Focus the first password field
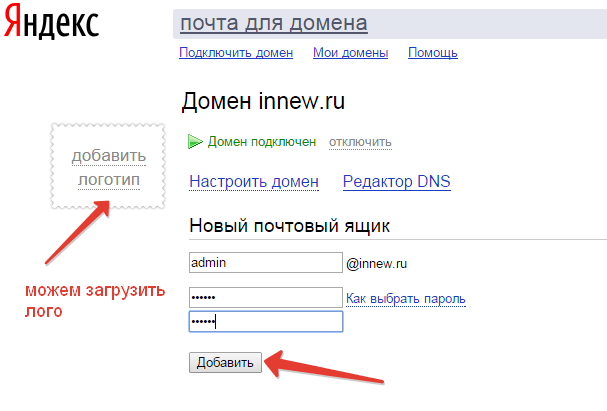The height and width of the screenshot is (411, 607). click(266, 297)
